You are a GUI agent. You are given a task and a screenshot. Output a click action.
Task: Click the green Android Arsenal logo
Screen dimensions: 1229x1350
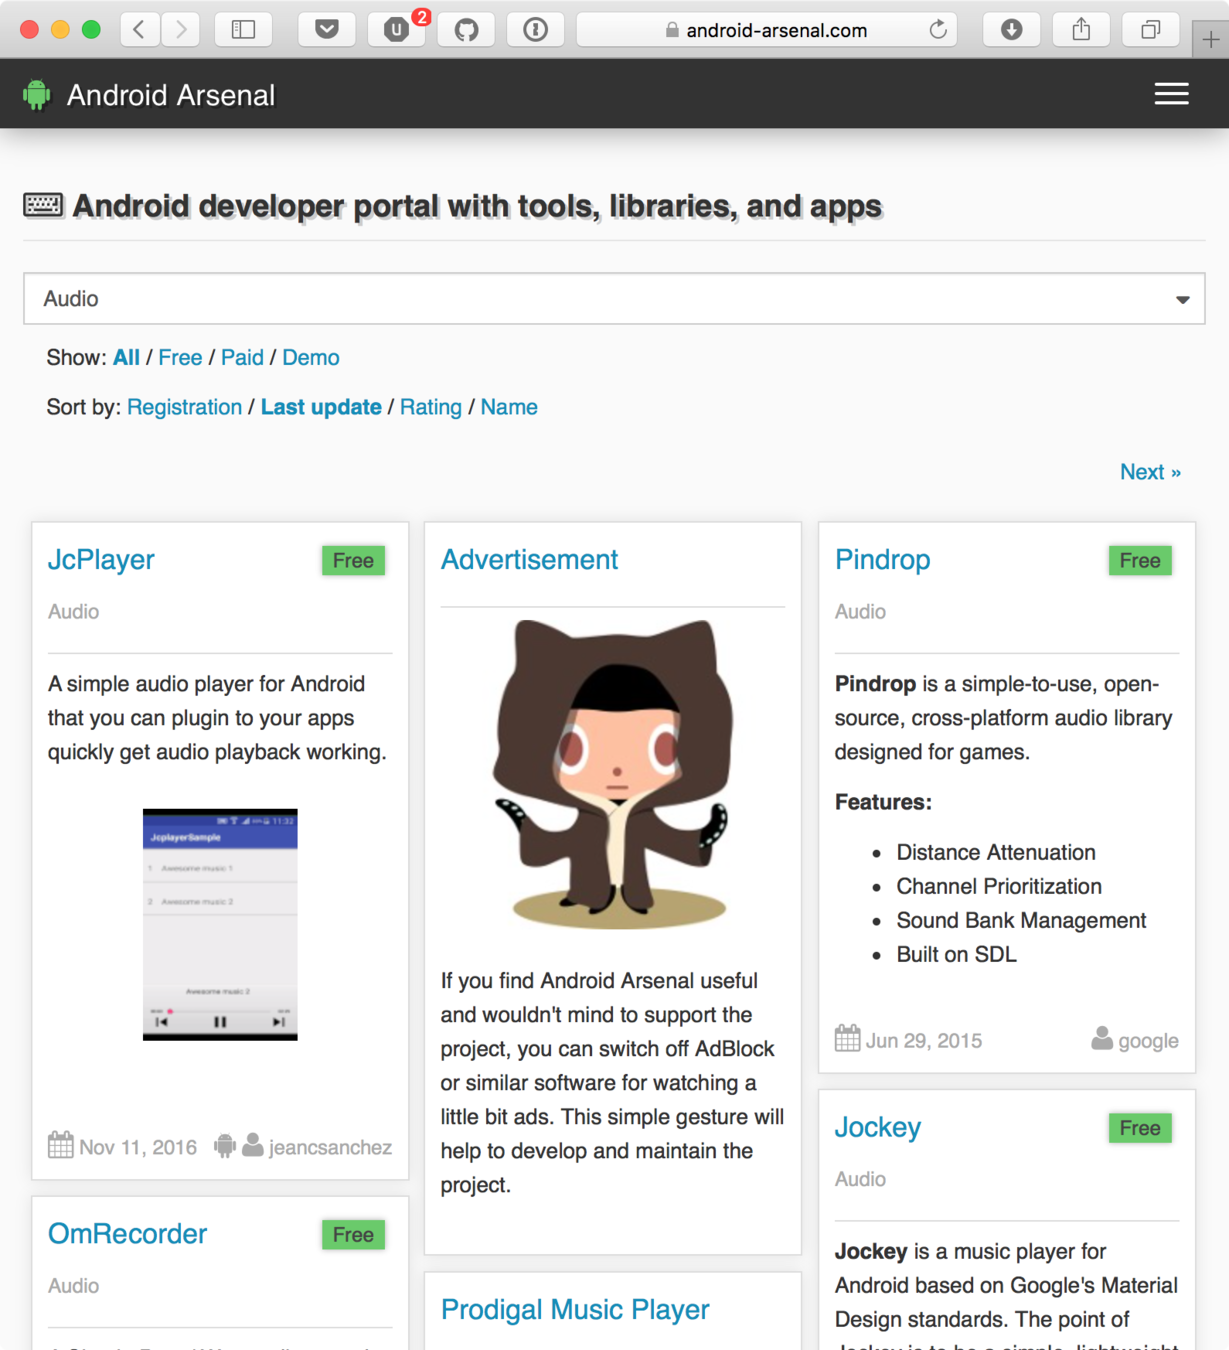click(37, 95)
